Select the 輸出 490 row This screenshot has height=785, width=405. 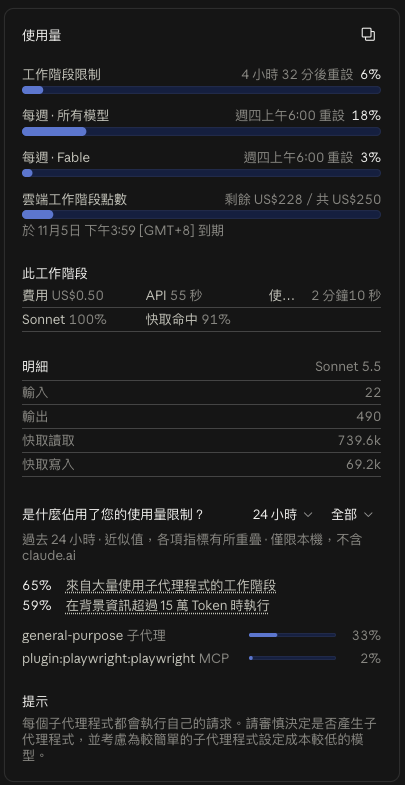pos(201,417)
